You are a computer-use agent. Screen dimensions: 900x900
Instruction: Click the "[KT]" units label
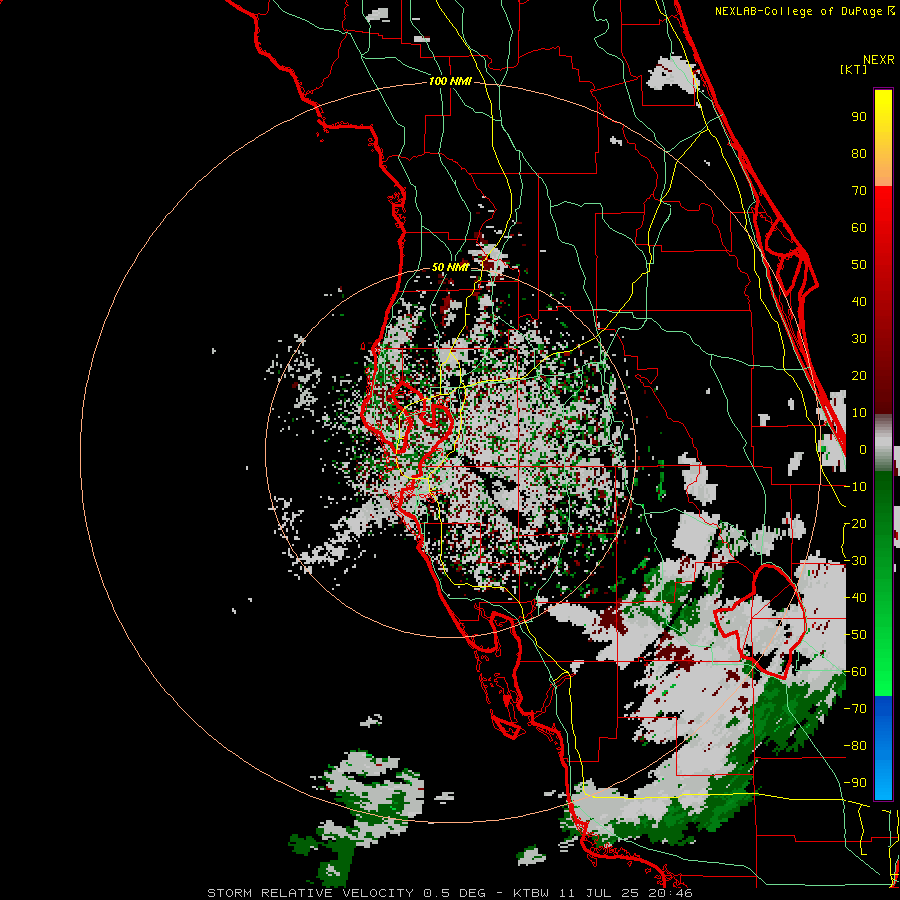[x=854, y=69]
